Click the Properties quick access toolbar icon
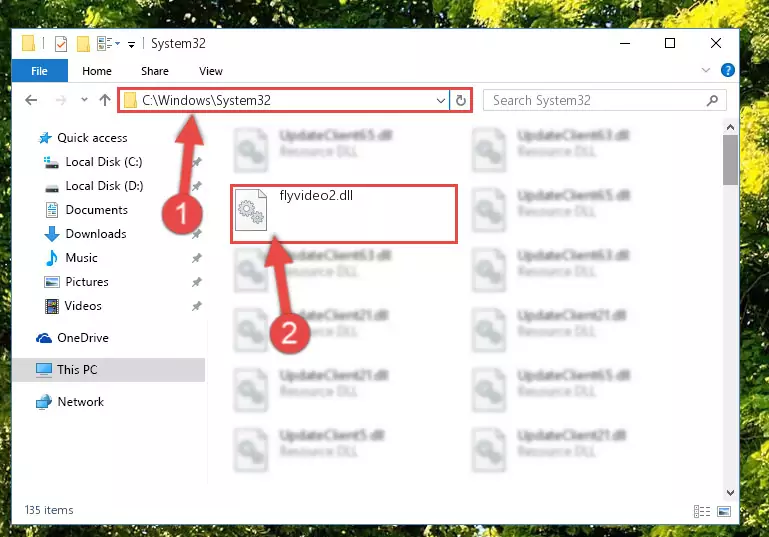 [61, 44]
